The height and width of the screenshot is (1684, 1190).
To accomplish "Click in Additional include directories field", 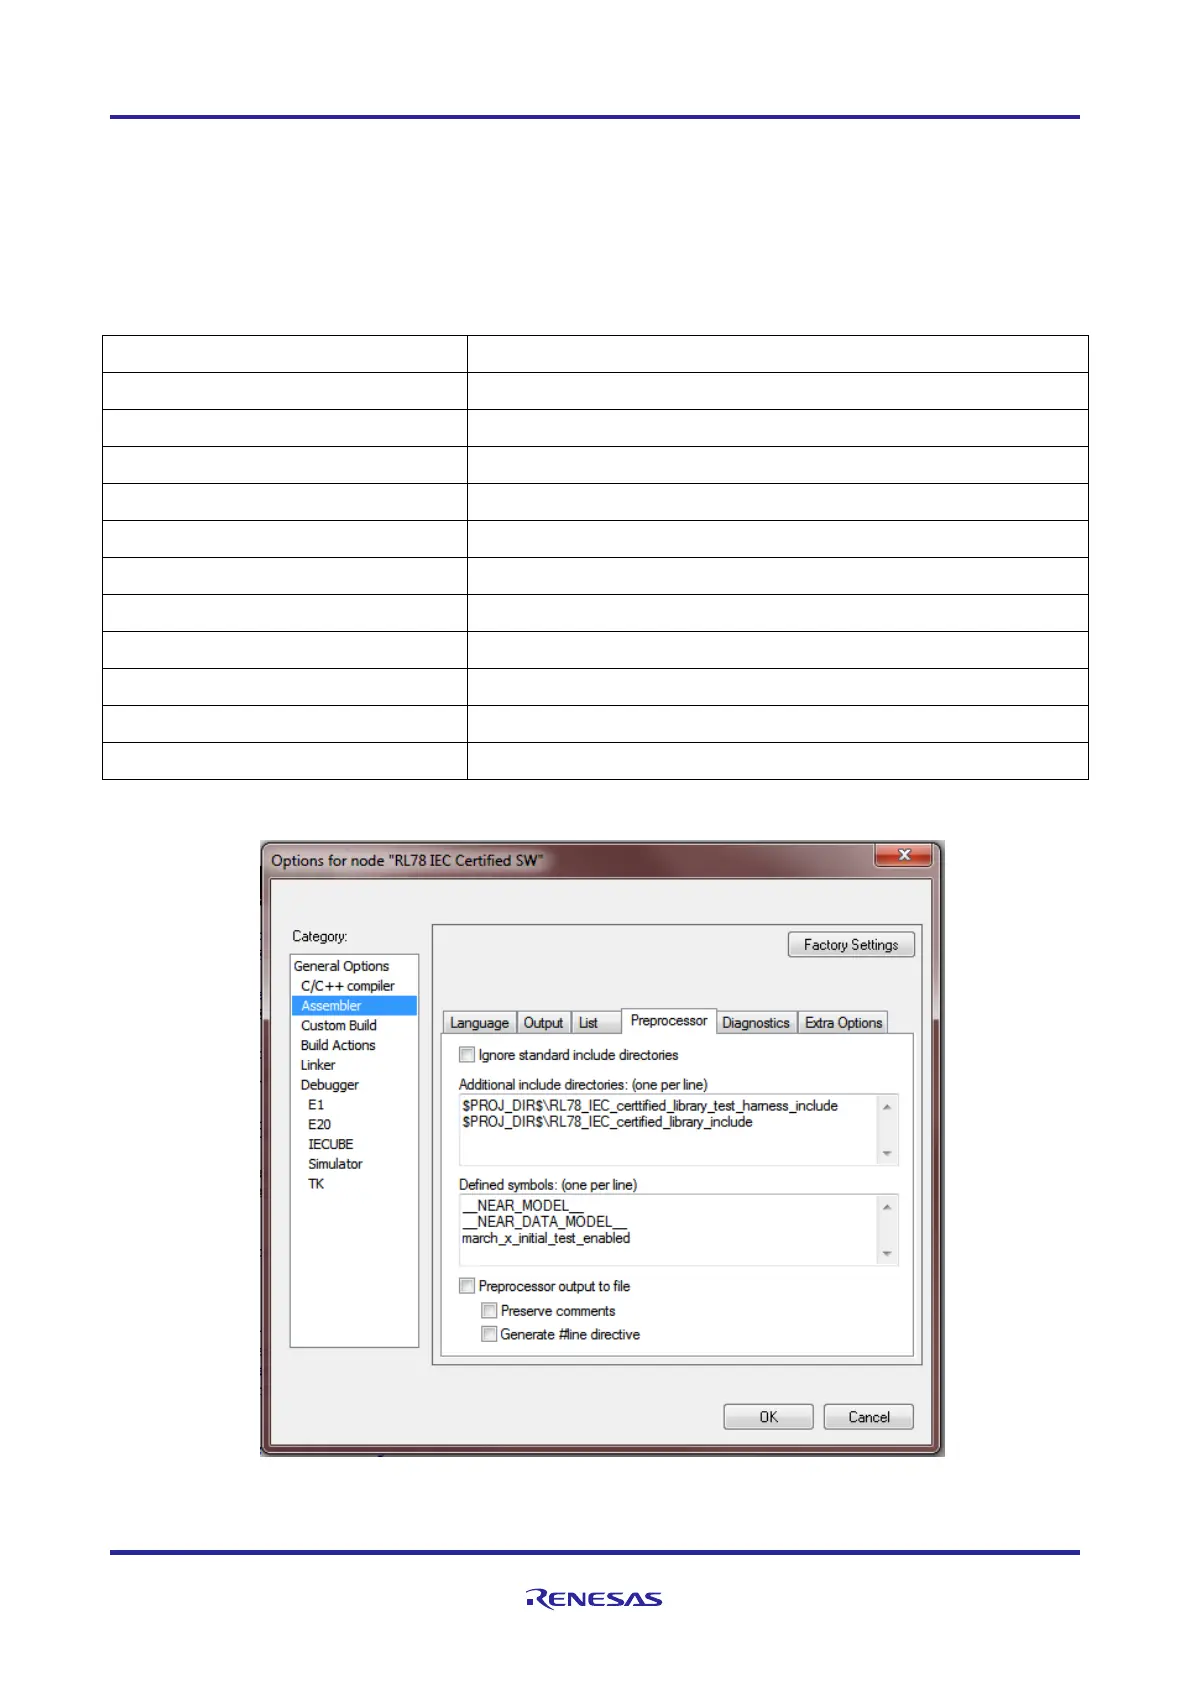I will 678,1130.
